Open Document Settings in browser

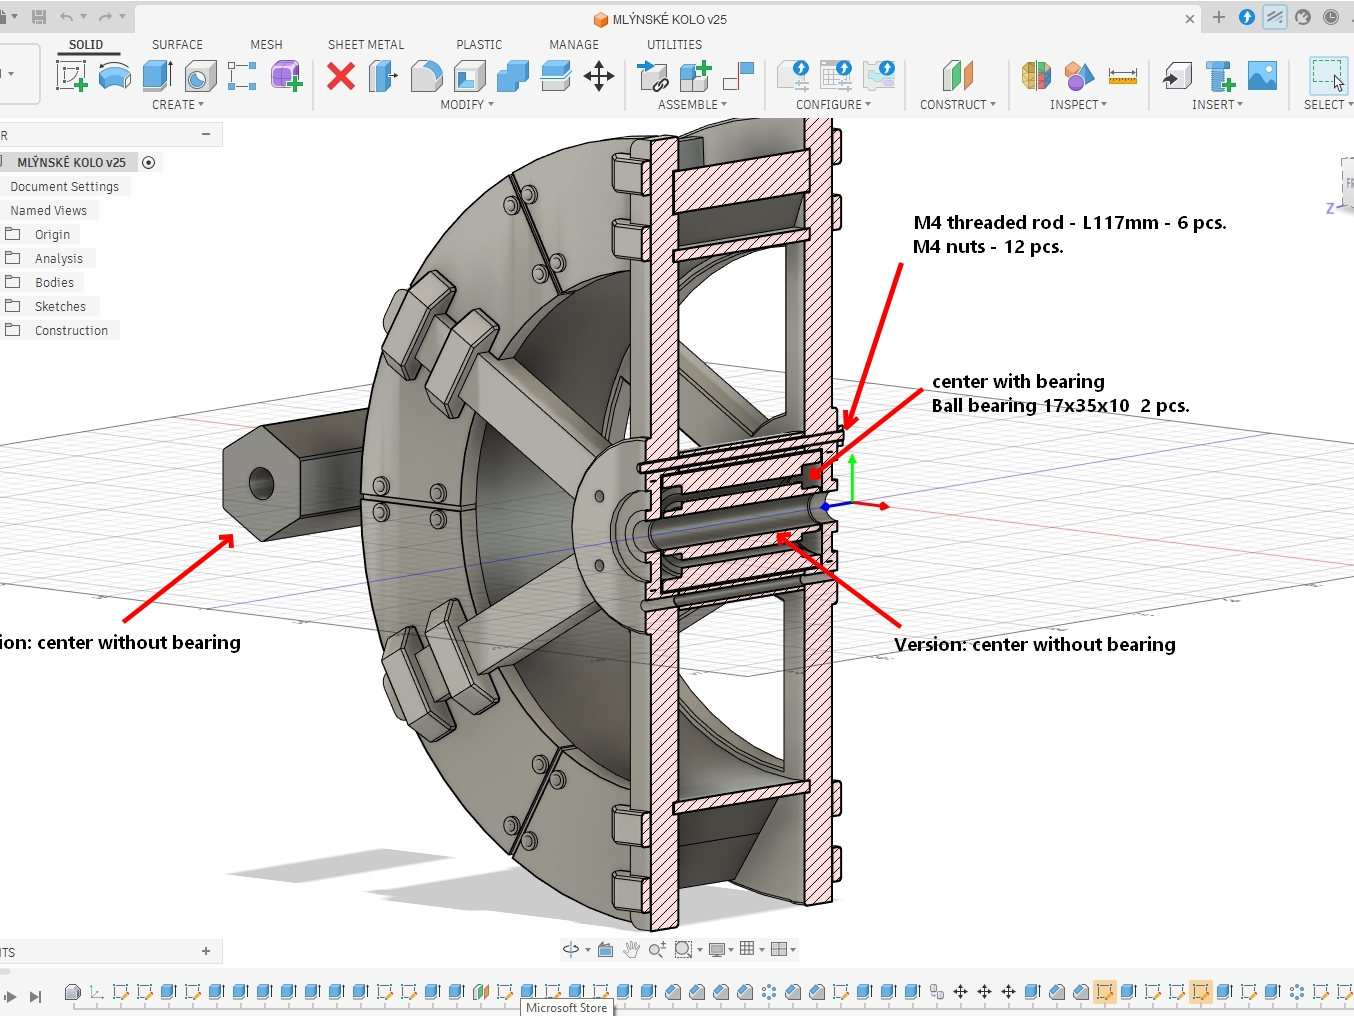65,186
